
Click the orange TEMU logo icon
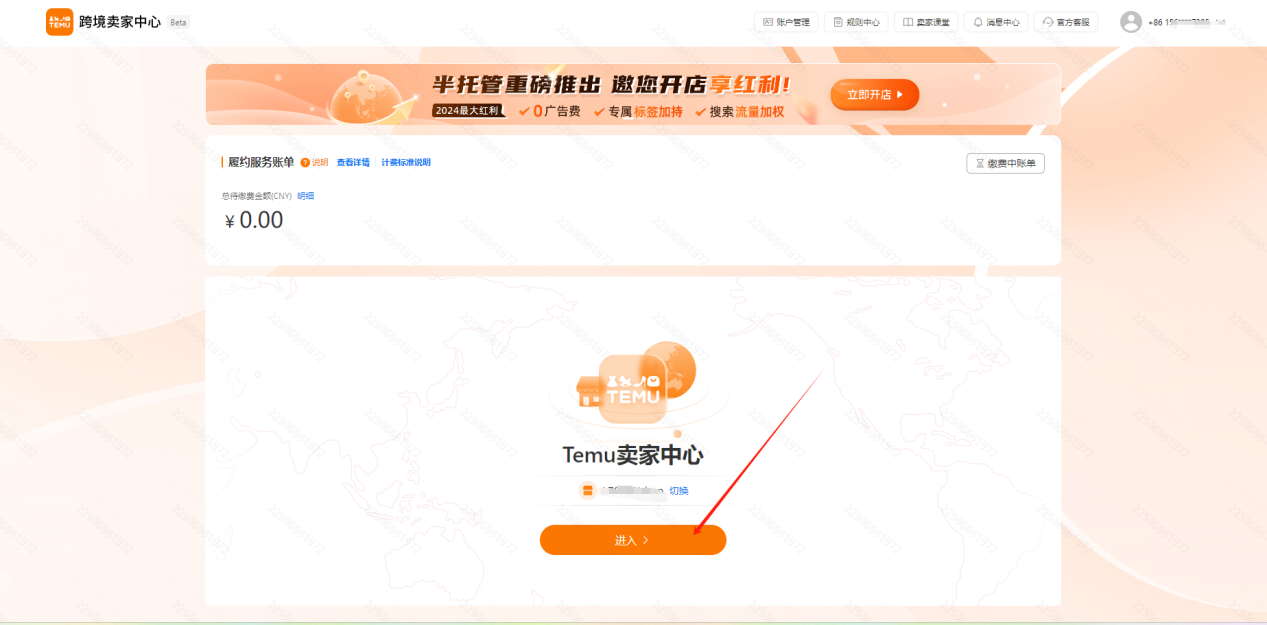pos(60,22)
